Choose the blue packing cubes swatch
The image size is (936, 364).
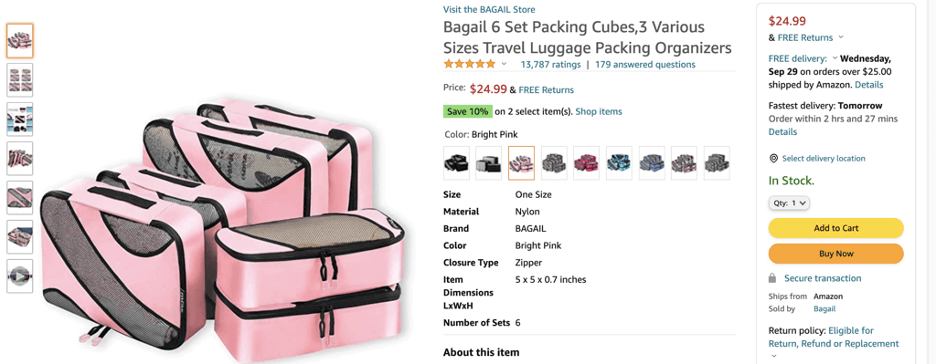pyautogui.click(x=652, y=163)
